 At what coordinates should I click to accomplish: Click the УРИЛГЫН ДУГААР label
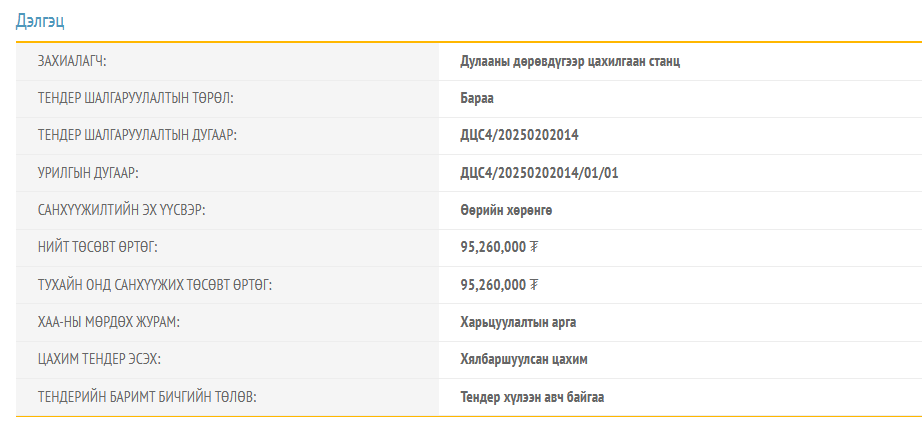click(x=88, y=173)
